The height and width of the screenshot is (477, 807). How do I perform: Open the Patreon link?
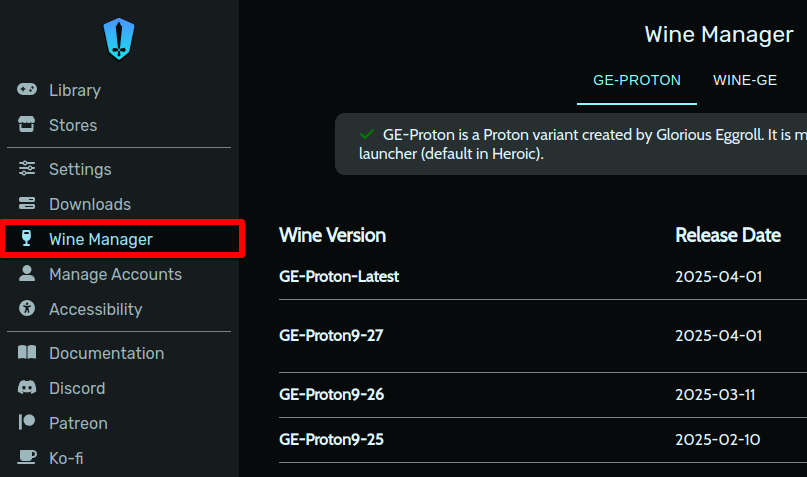78,423
